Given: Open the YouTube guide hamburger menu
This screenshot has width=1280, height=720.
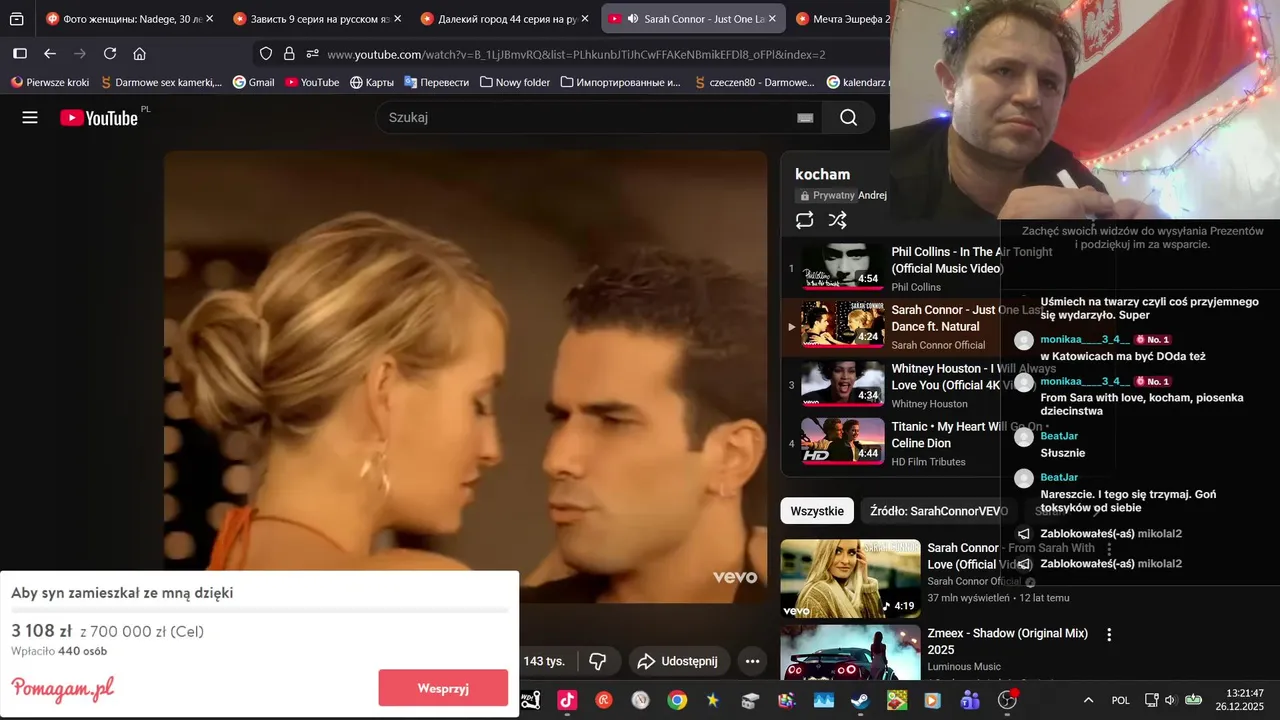Looking at the screenshot, I should 30,118.
